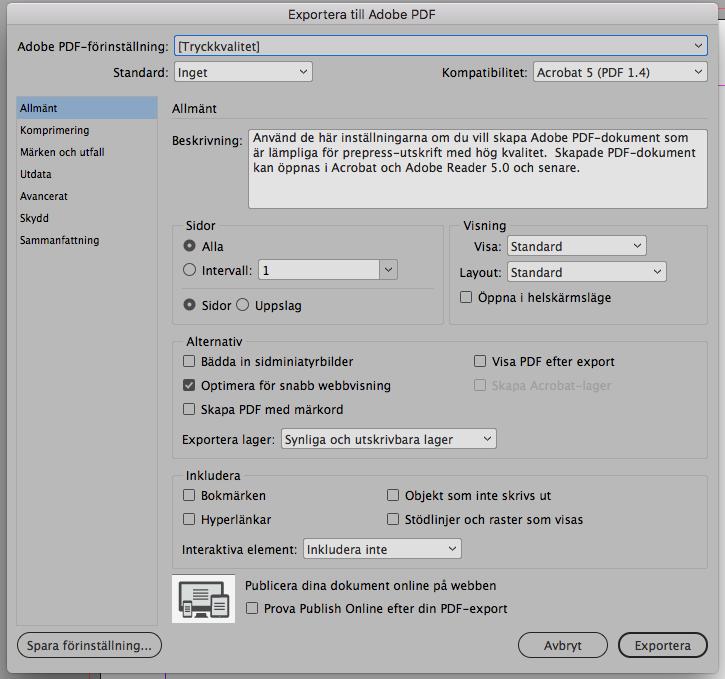Enable Objekt som inte skrivs ut
Image resolution: width=725 pixels, height=679 pixels.
[x=393, y=495]
